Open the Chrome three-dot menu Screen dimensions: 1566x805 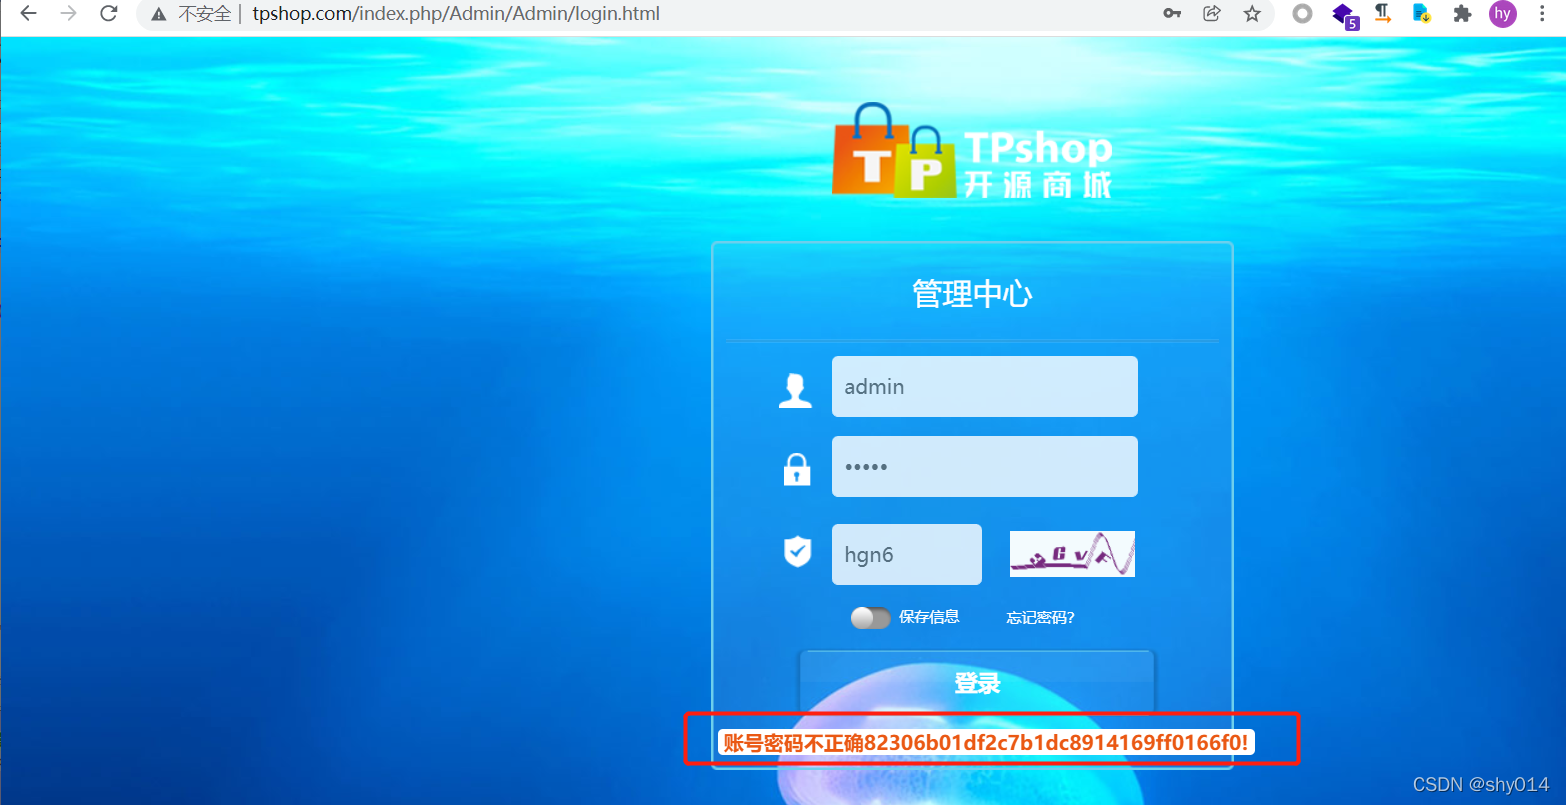click(x=1543, y=14)
